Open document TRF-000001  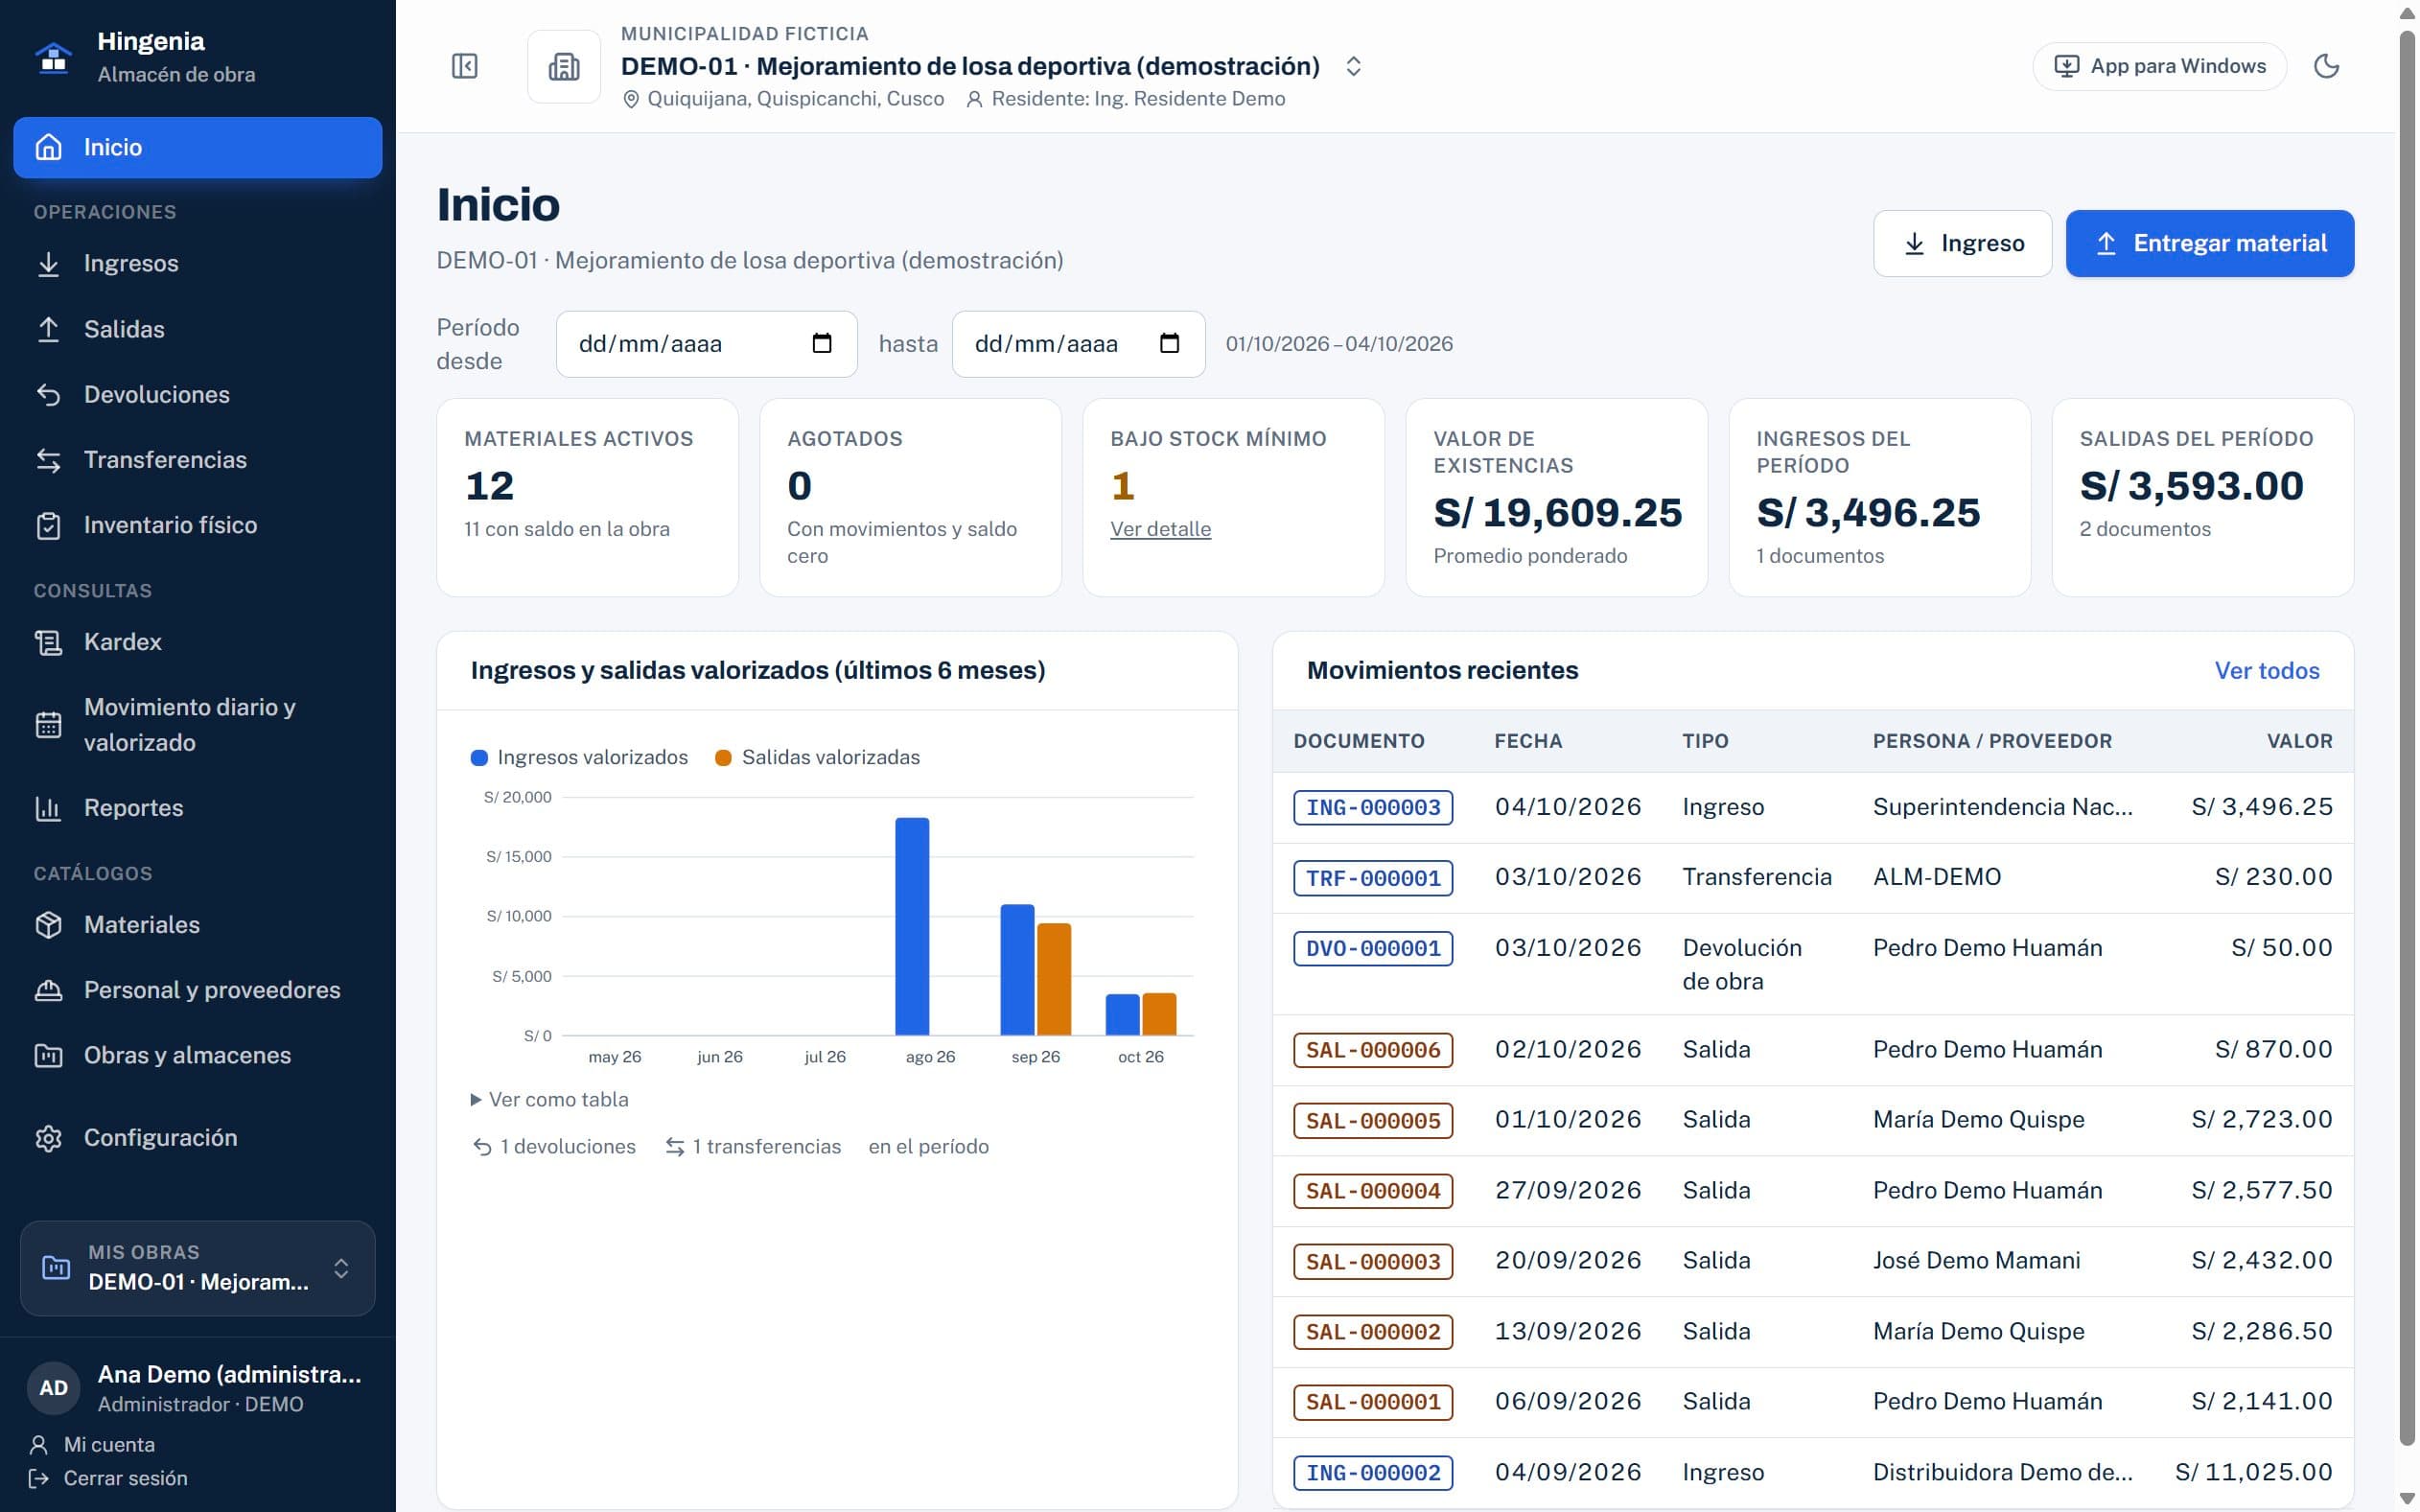1372,878
